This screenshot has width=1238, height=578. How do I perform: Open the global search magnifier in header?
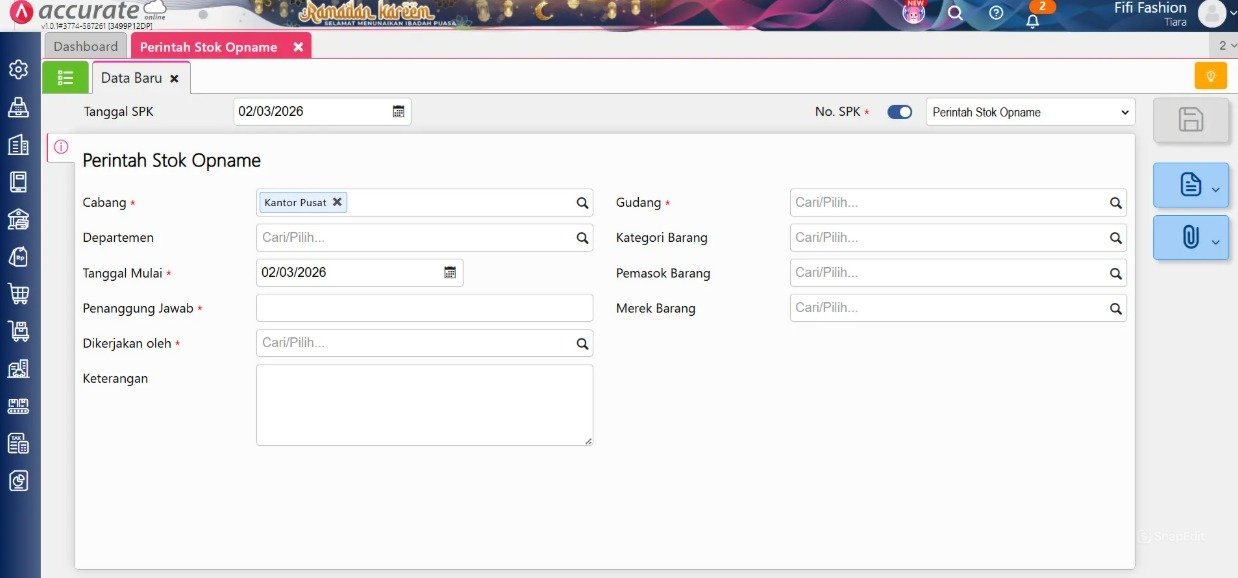(x=955, y=13)
